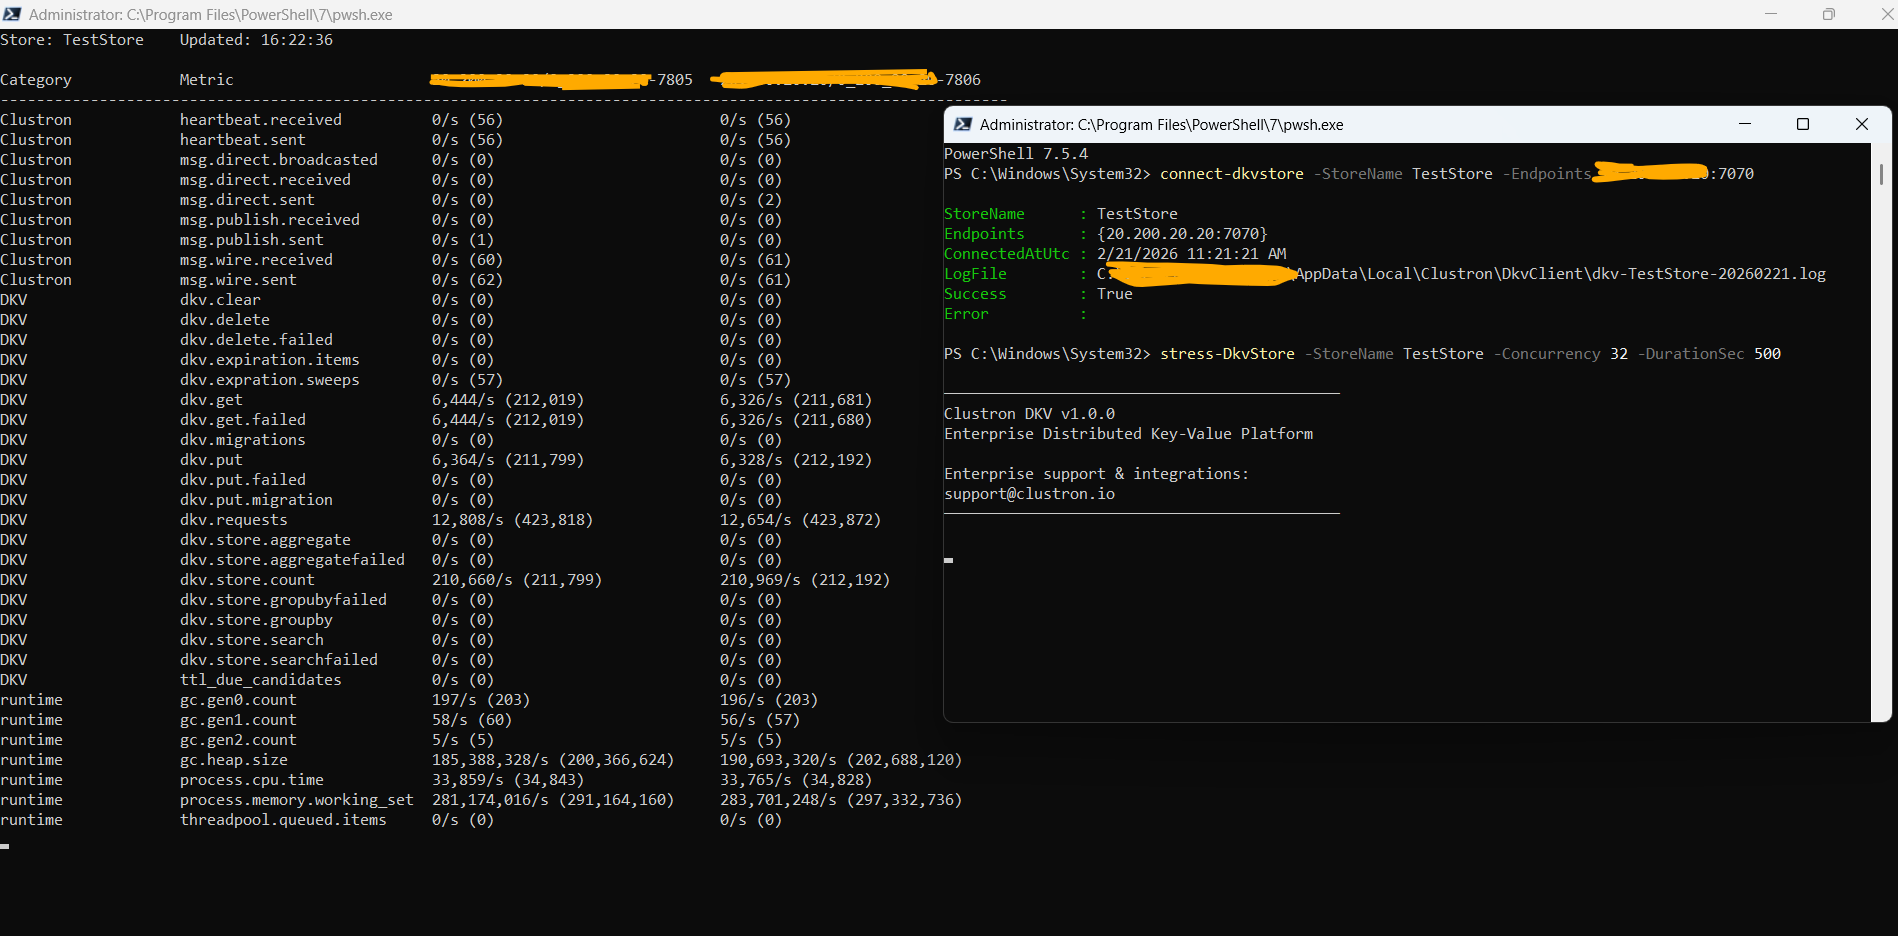
Task: Click 'dkv.store.aggregatefailed' metric
Action: click(x=292, y=560)
